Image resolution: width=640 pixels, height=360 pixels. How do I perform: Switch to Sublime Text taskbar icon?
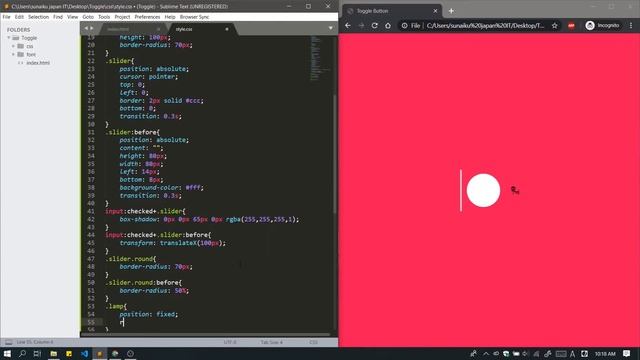[x=100, y=353]
